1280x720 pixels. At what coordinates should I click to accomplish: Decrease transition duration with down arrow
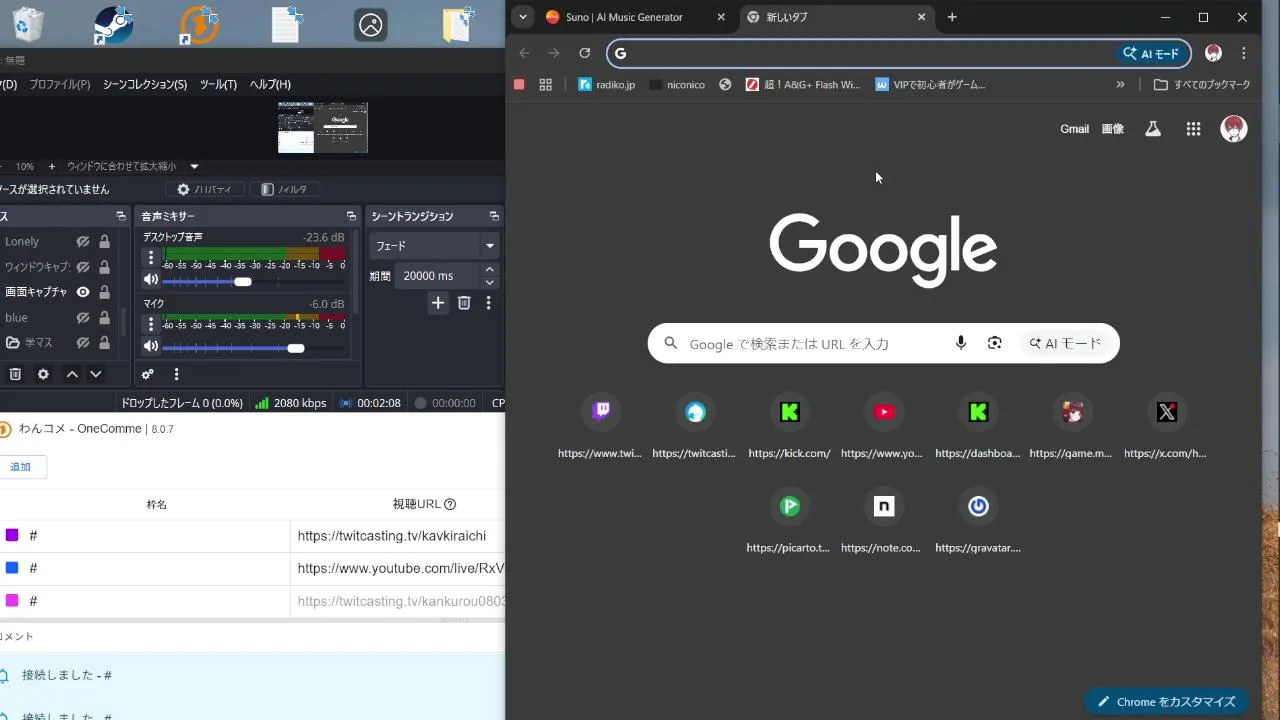489,282
